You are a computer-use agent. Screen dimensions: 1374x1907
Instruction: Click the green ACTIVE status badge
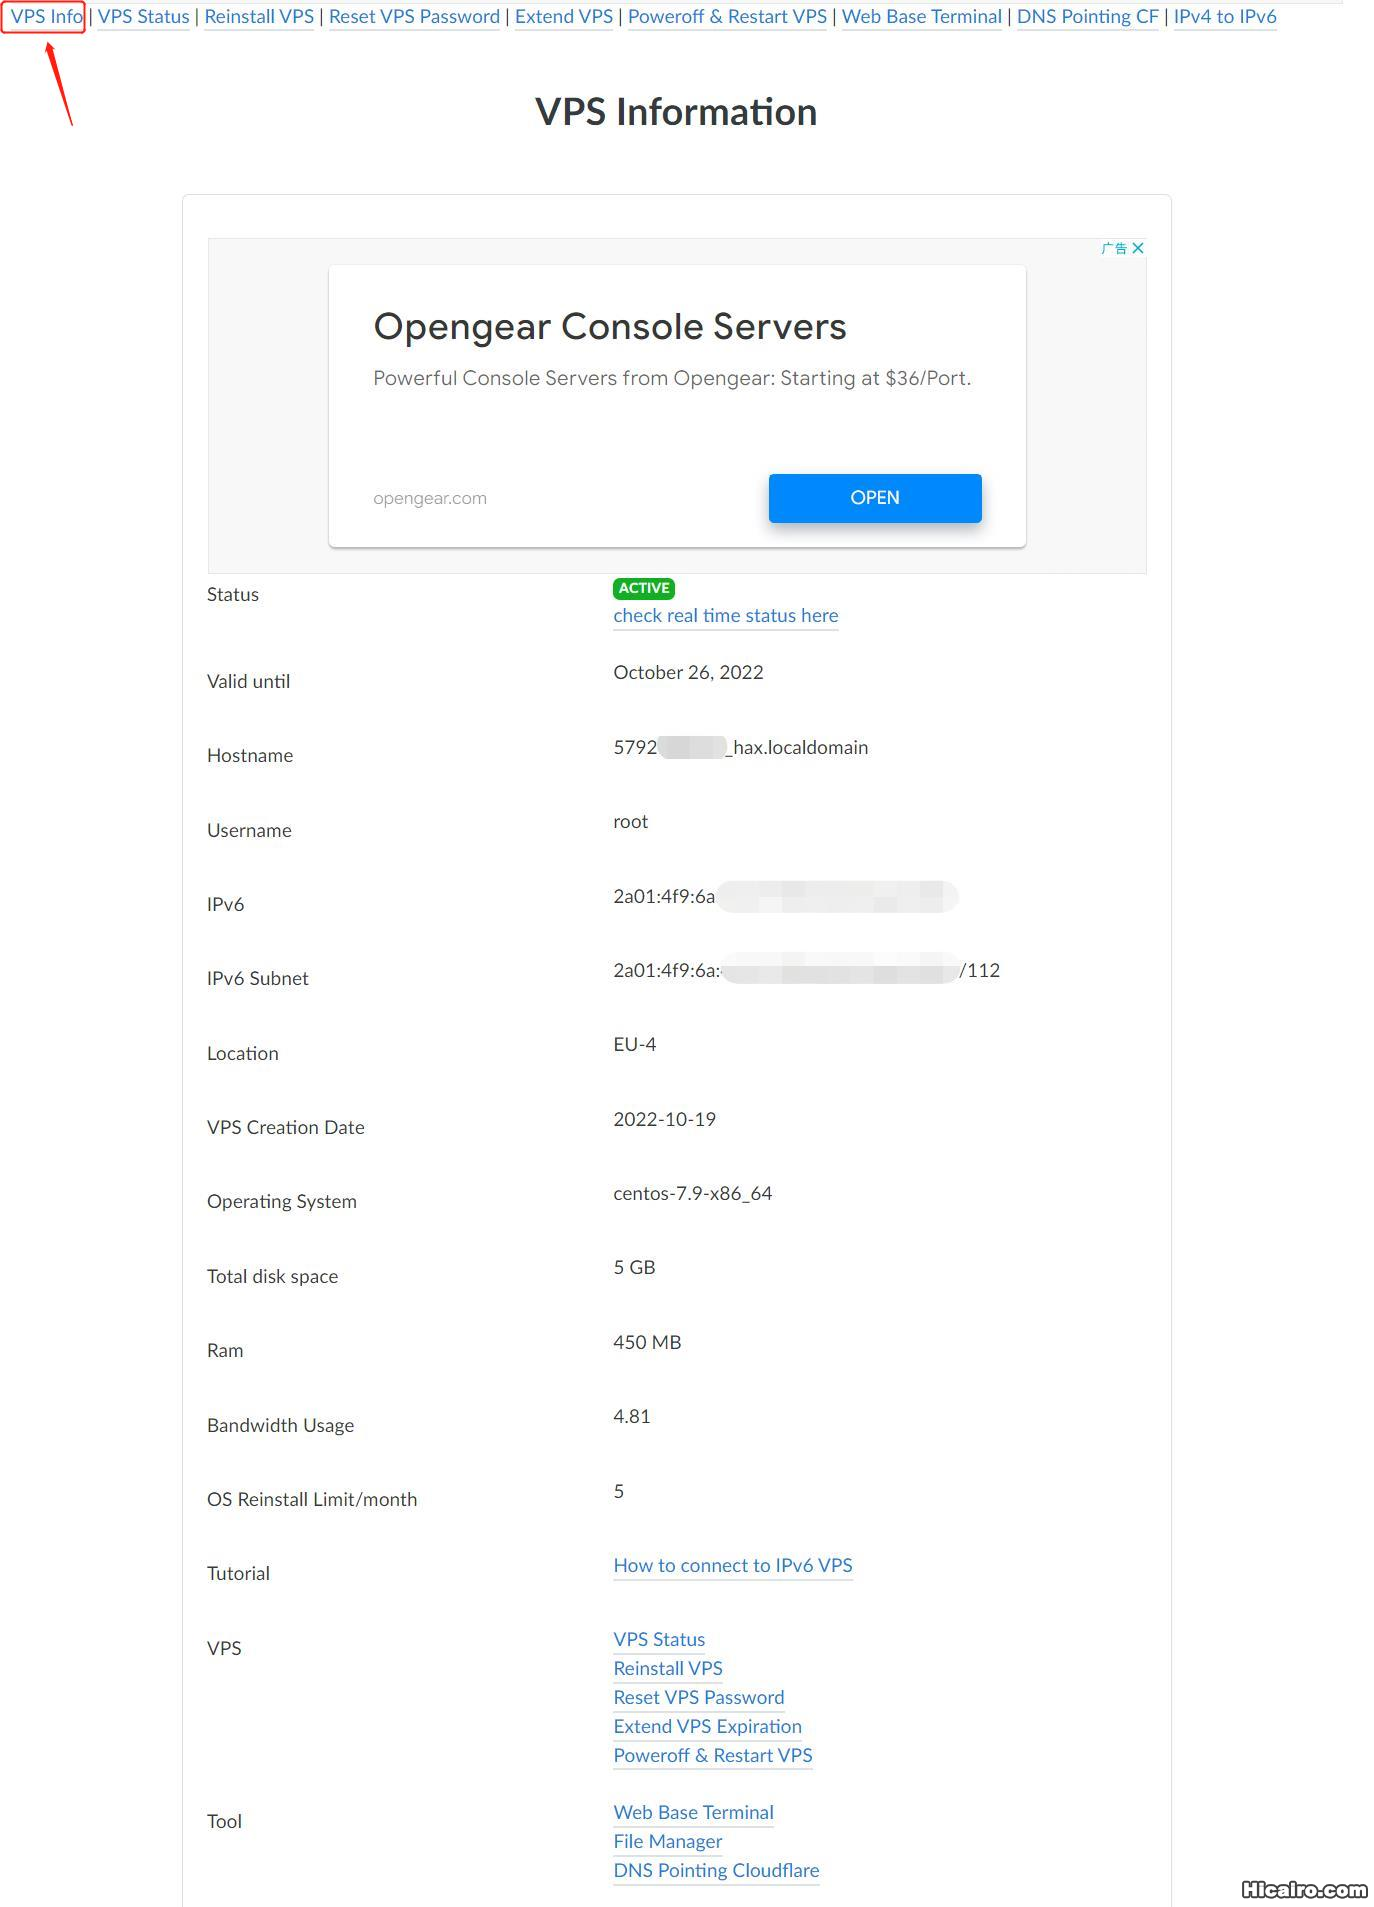(643, 589)
